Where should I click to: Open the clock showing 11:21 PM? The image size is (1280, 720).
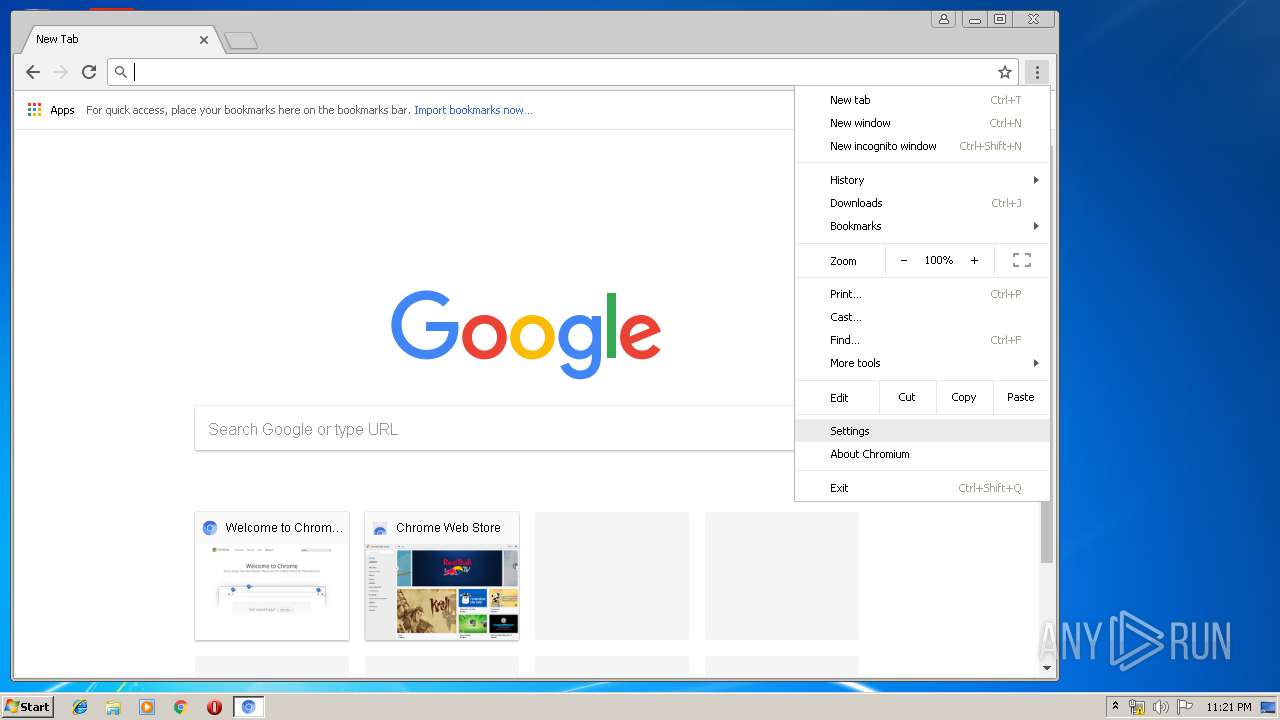point(1229,707)
